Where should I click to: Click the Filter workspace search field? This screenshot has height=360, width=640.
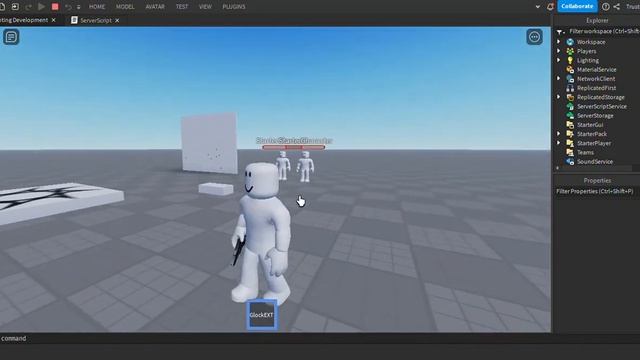coord(604,31)
